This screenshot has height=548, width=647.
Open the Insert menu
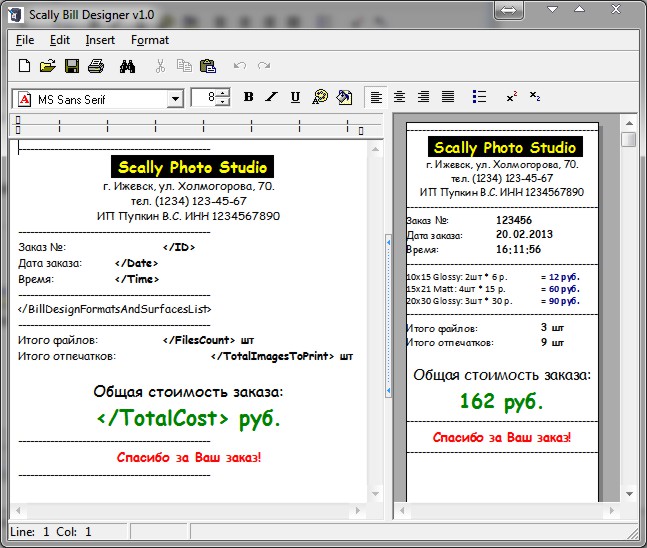coord(100,40)
